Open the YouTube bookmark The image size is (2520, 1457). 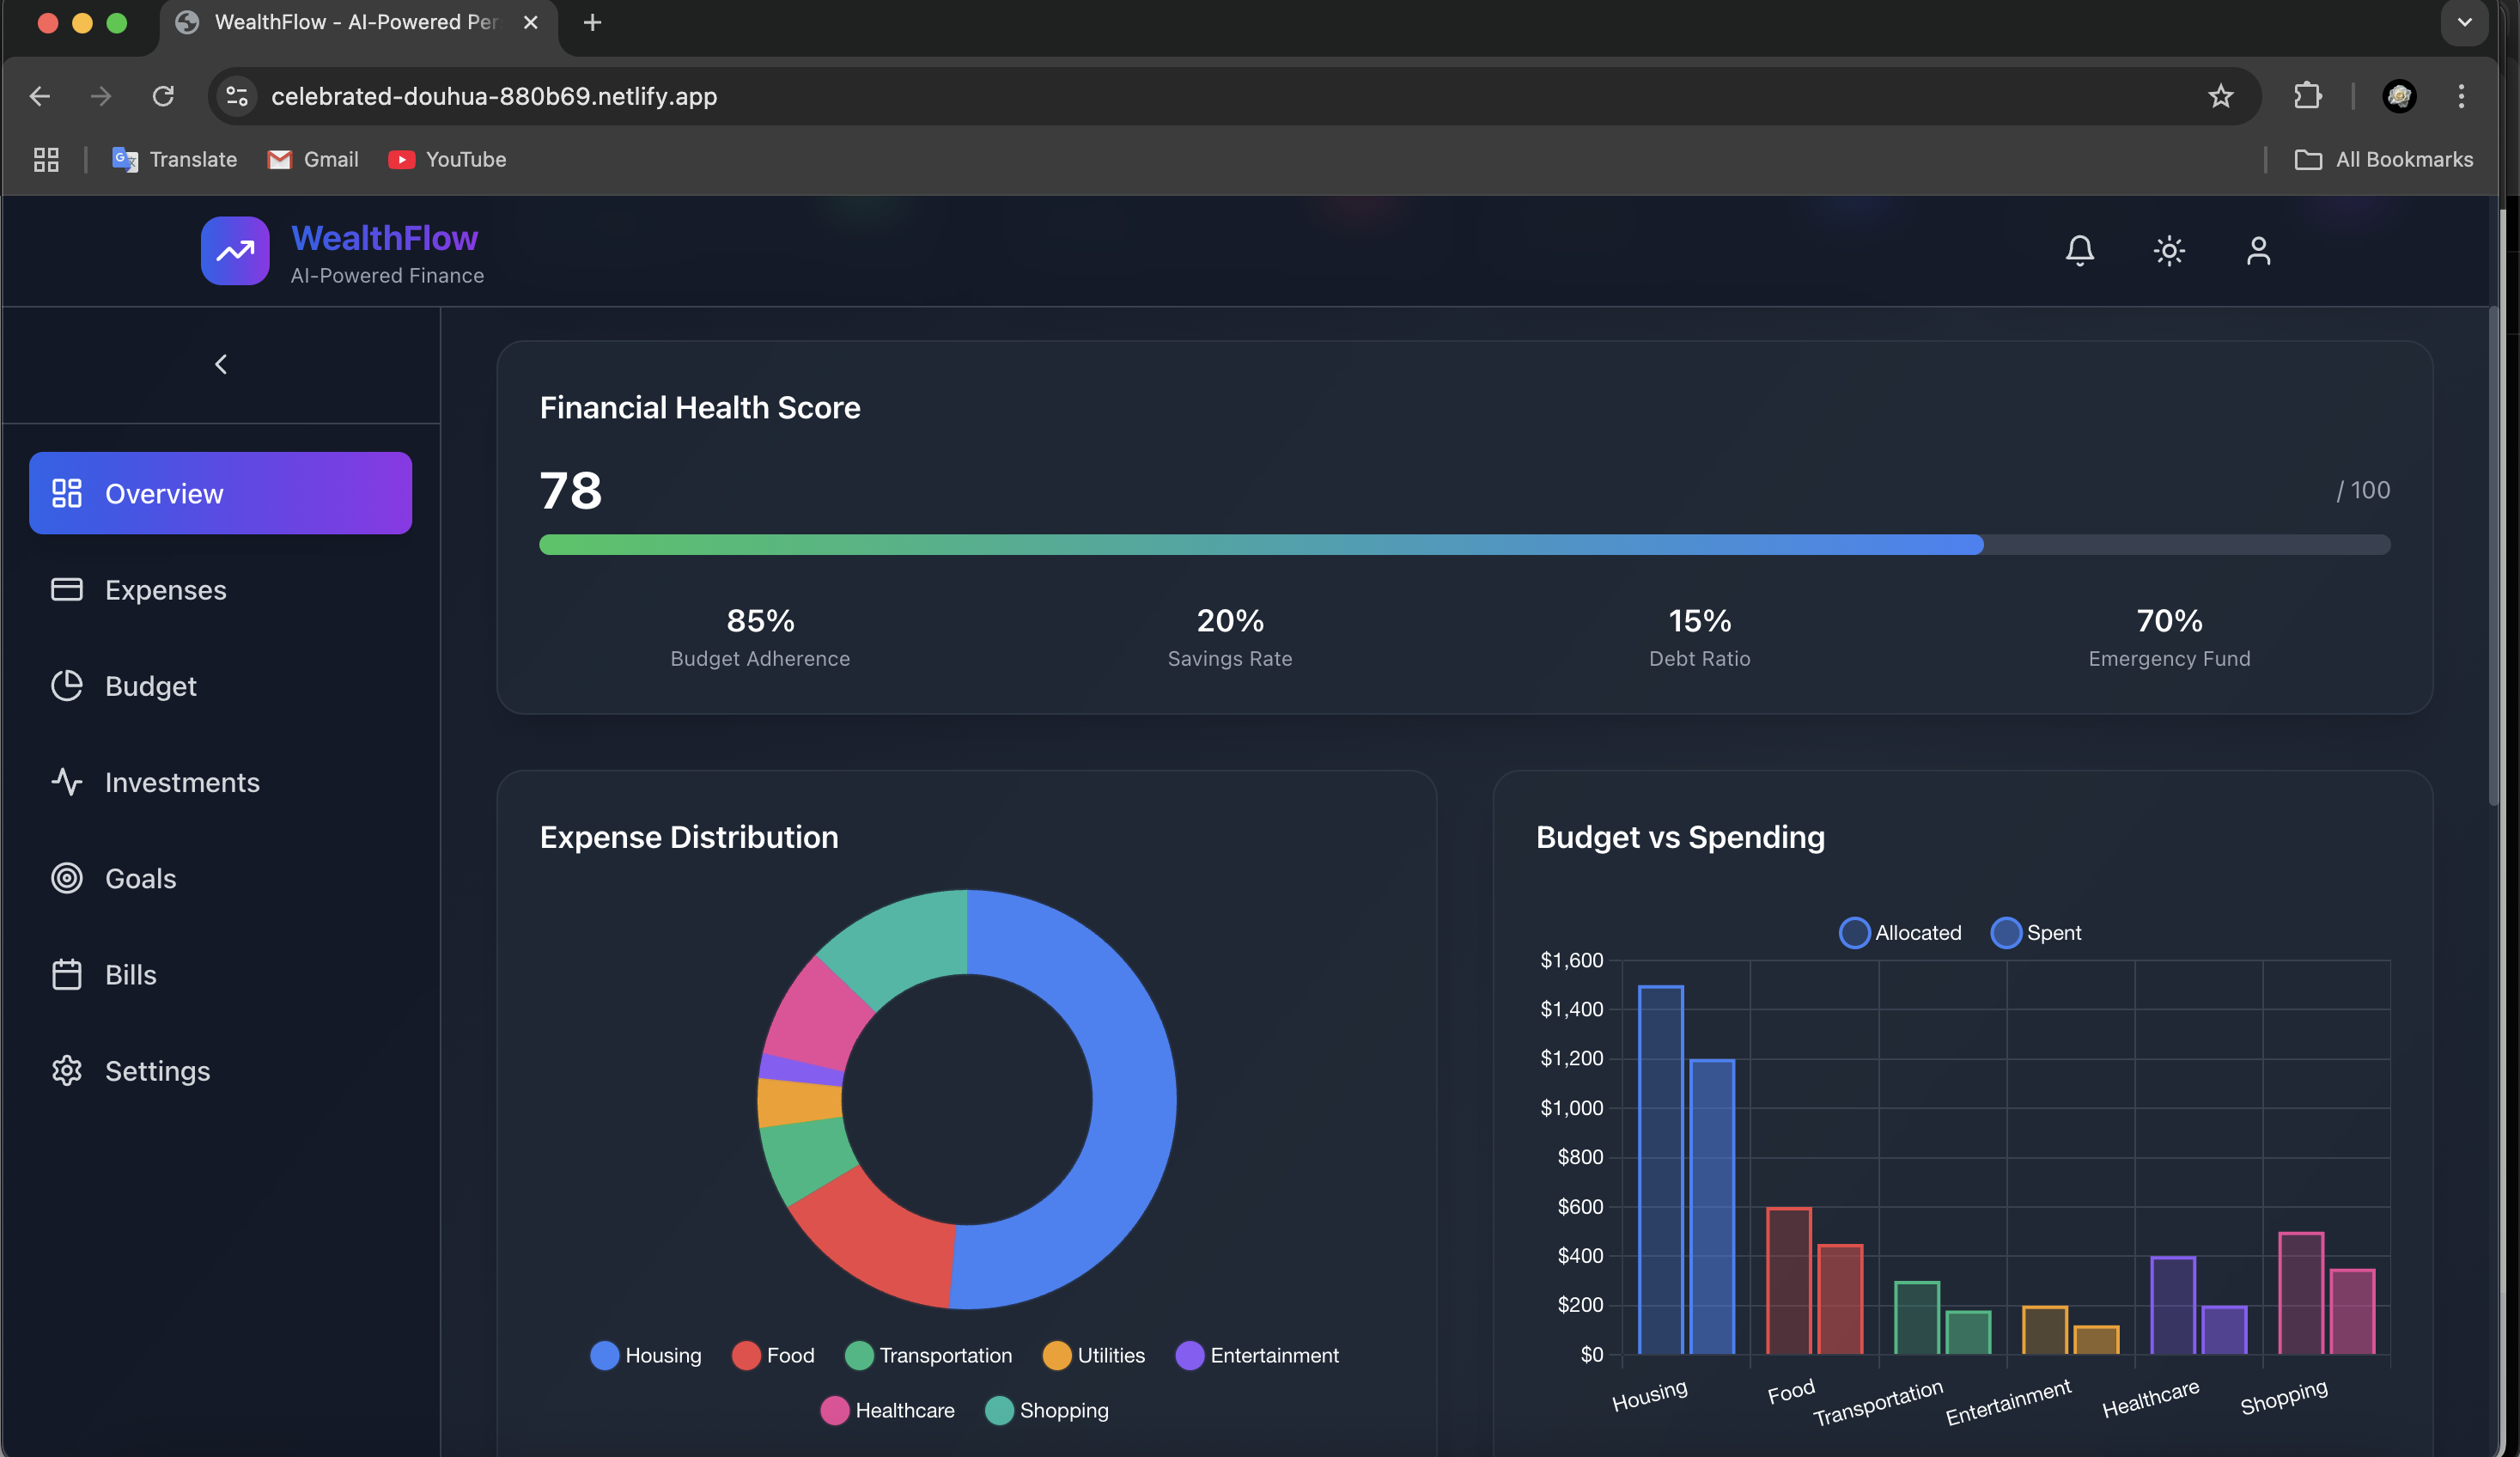coord(447,159)
